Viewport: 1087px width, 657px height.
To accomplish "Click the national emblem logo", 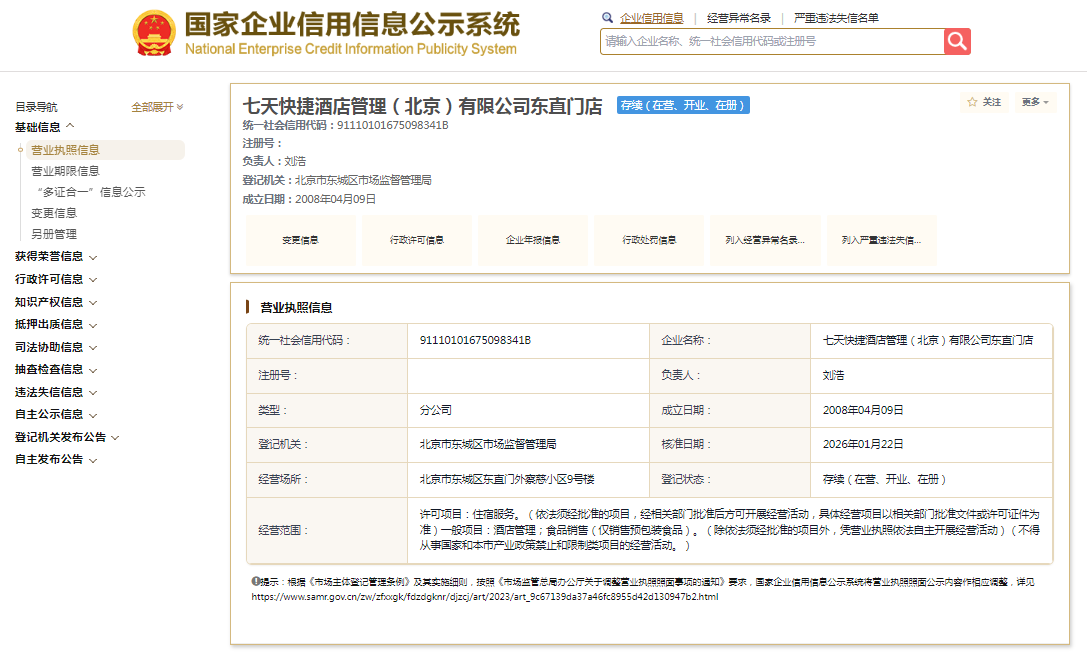I will click(153, 33).
